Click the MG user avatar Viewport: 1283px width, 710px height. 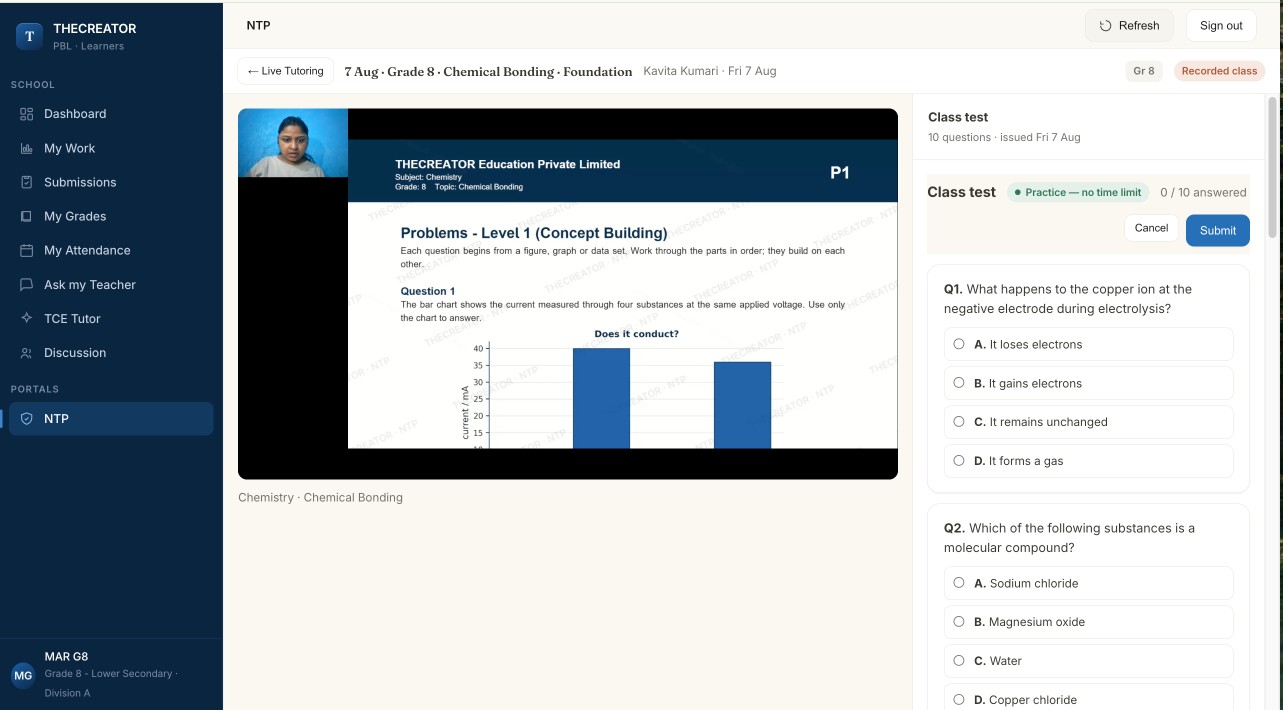[23, 675]
